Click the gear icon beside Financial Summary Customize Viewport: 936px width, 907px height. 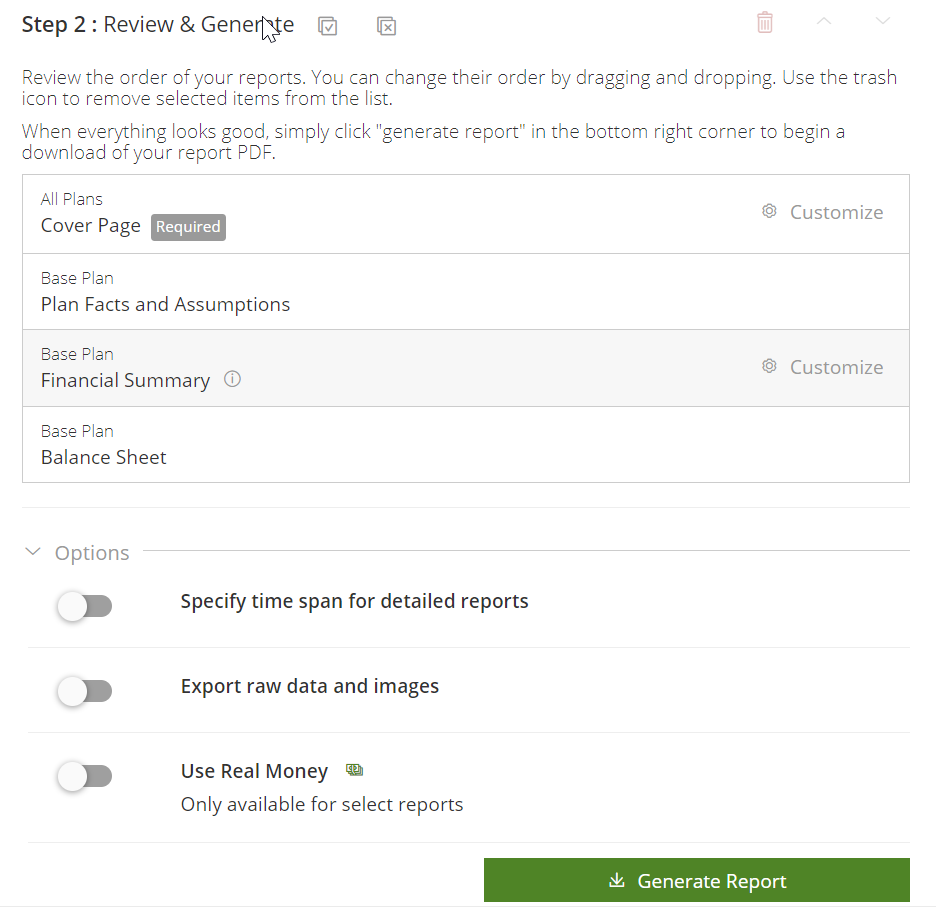(x=769, y=366)
